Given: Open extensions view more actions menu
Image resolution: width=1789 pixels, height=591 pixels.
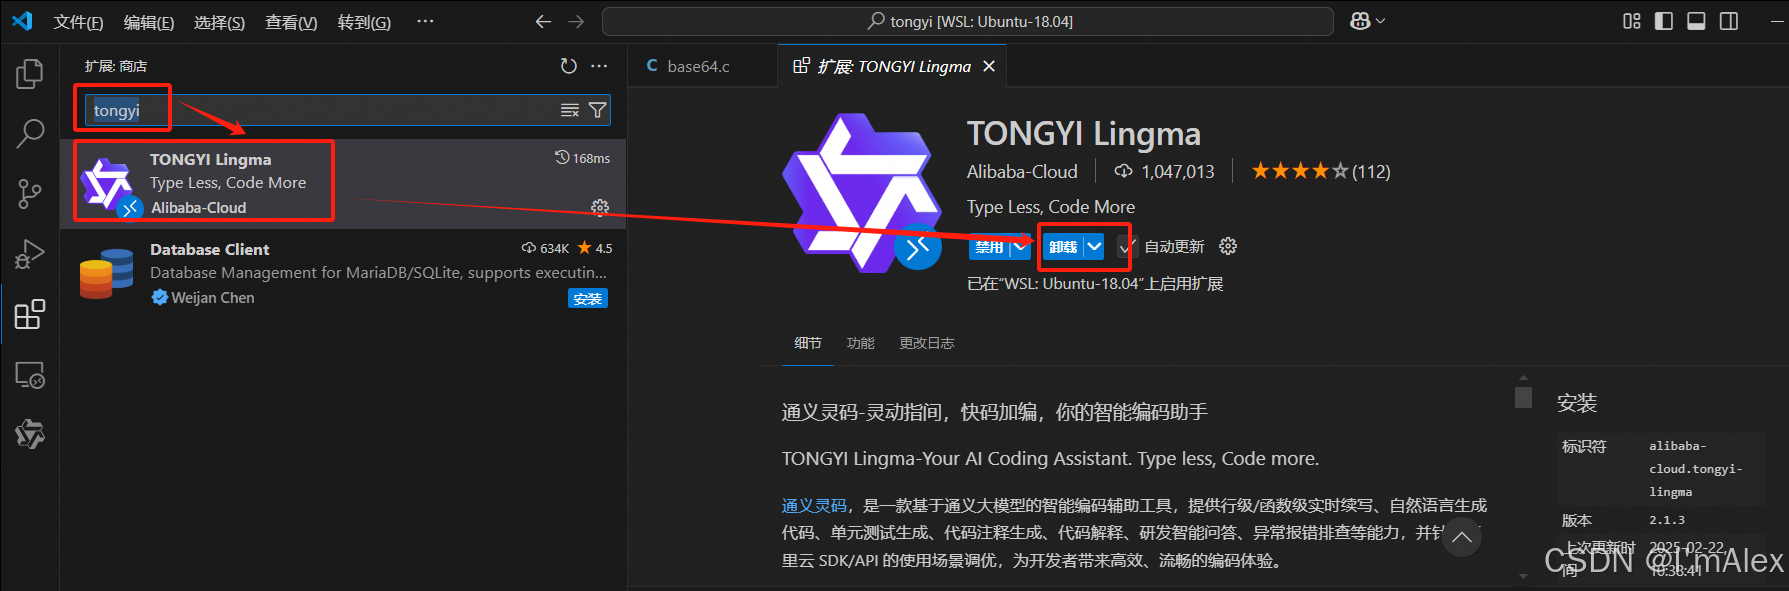Looking at the screenshot, I should tap(599, 66).
